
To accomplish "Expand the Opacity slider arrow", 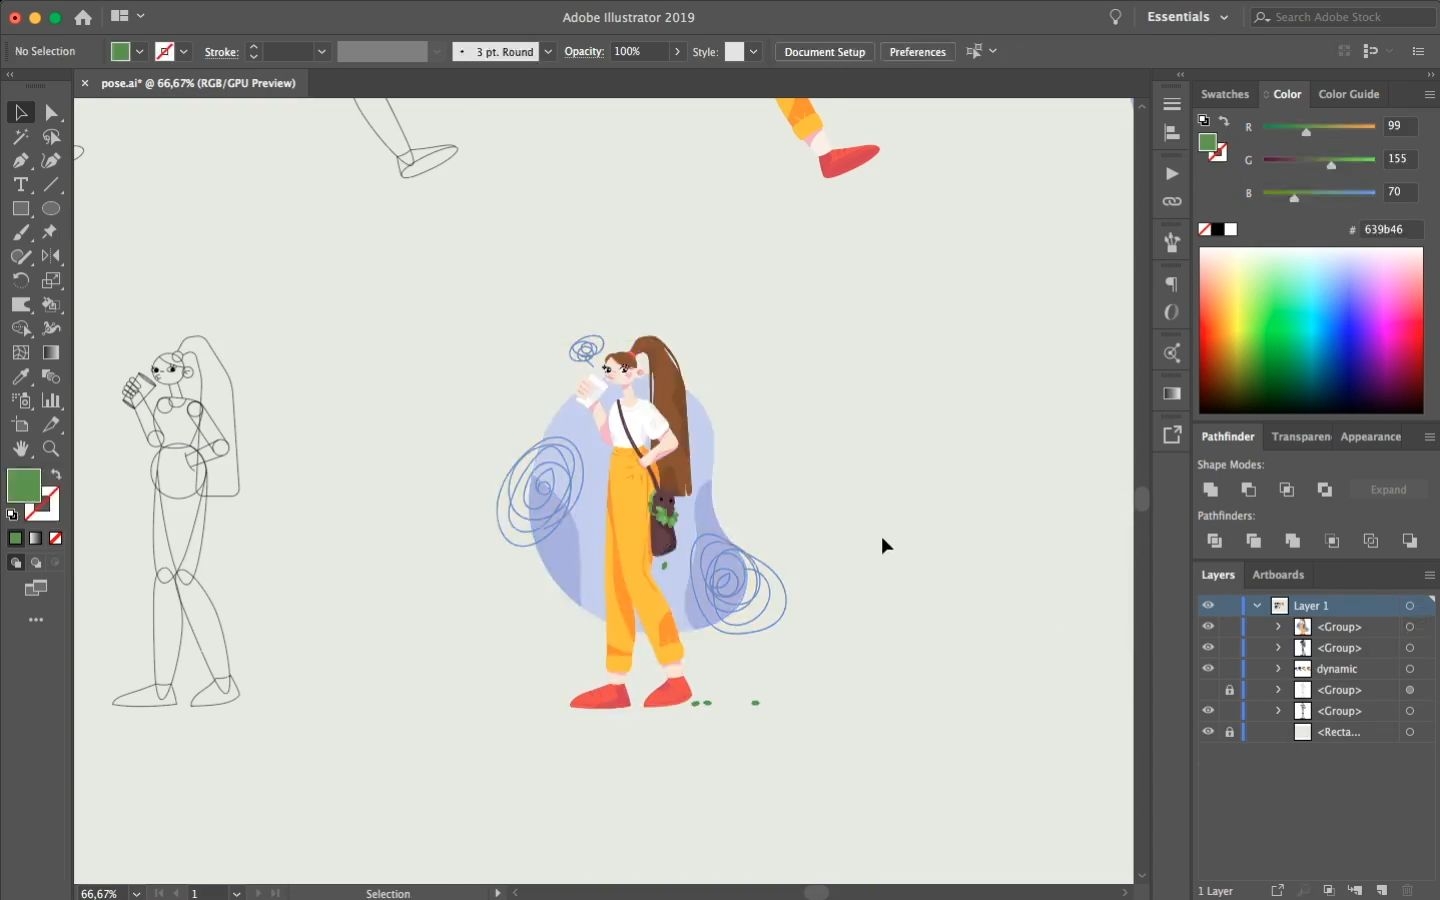I will coord(677,52).
